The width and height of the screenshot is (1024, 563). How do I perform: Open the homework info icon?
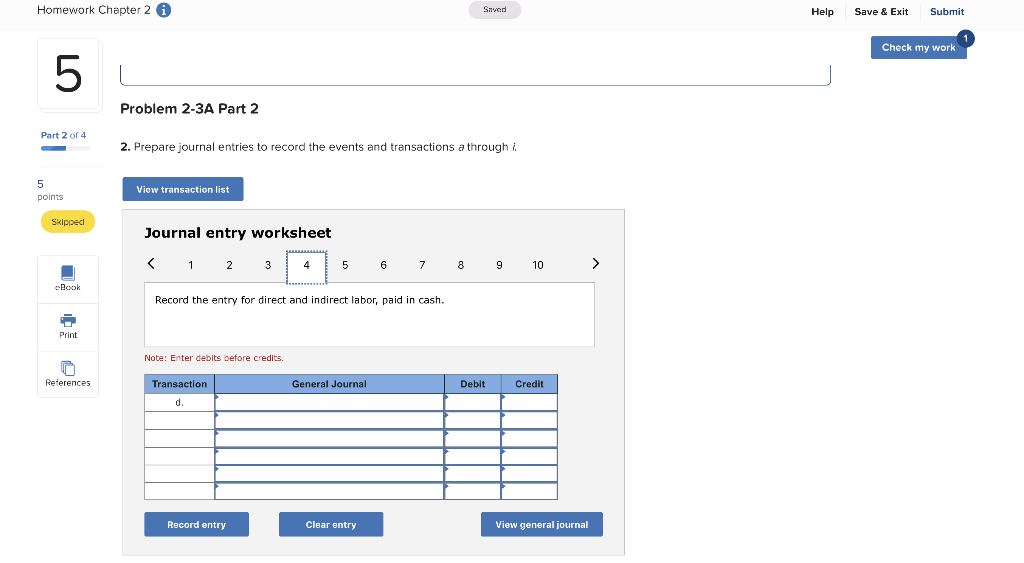point(164,10)
